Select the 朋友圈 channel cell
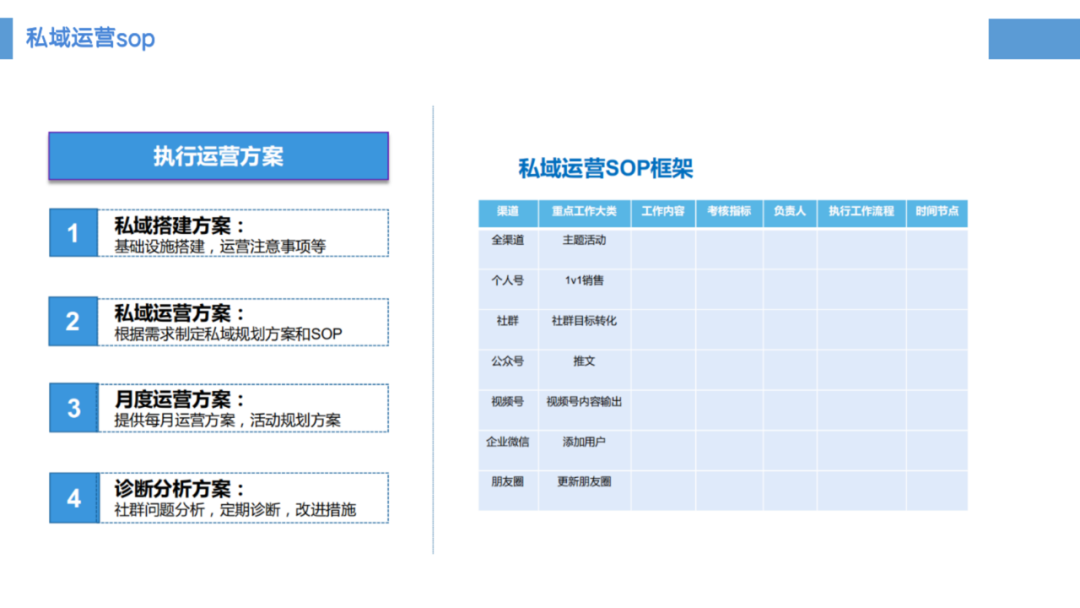Viewport: 1080px width, 608px height. (508, 490)
